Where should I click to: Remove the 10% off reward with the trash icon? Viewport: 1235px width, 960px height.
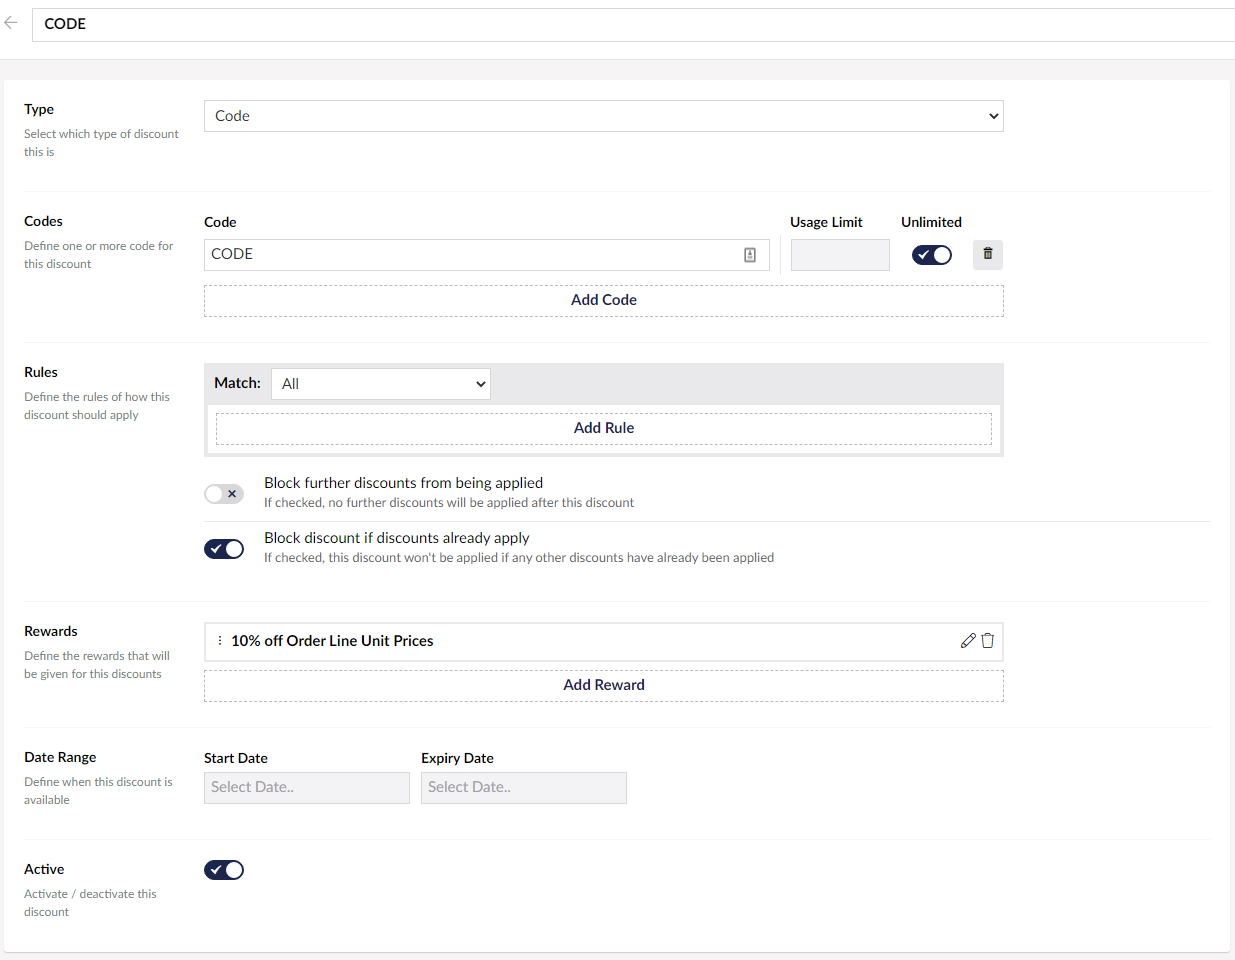pyautogui.click(x=988, y=641)
